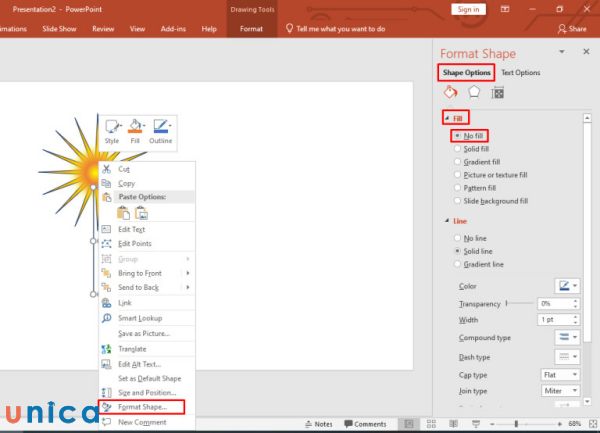
Task: Click the Fill bucket in mini toolbar
Action: point(135,131)
